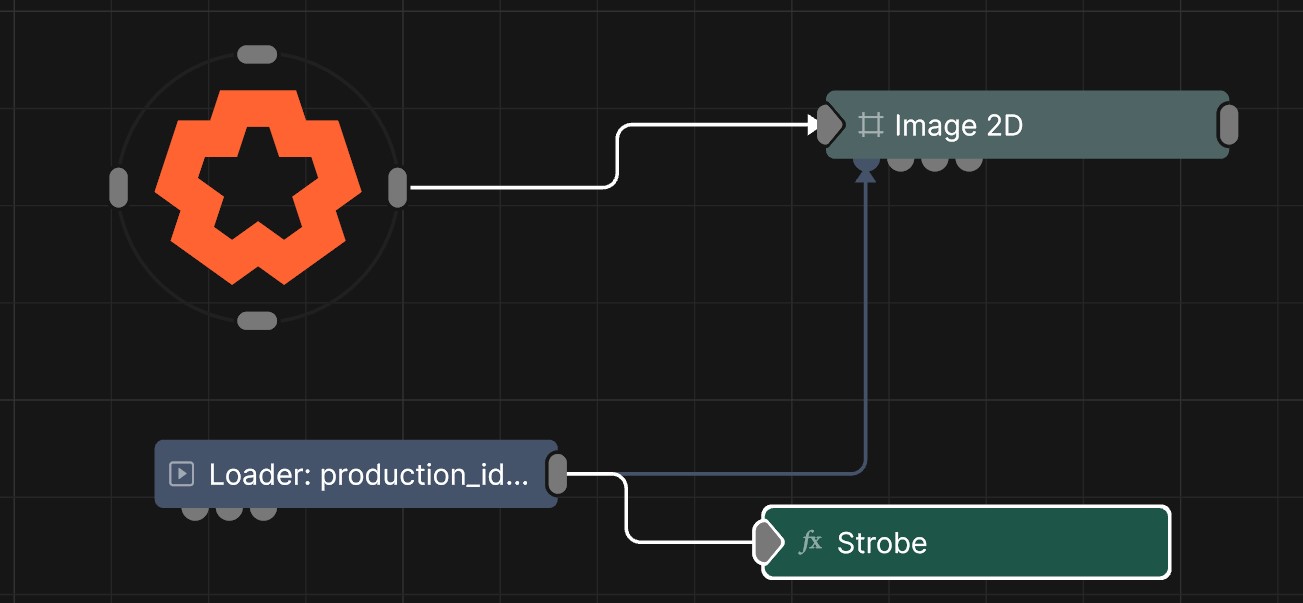
Task: Click the play icon on Loader node
Action: 181,473
